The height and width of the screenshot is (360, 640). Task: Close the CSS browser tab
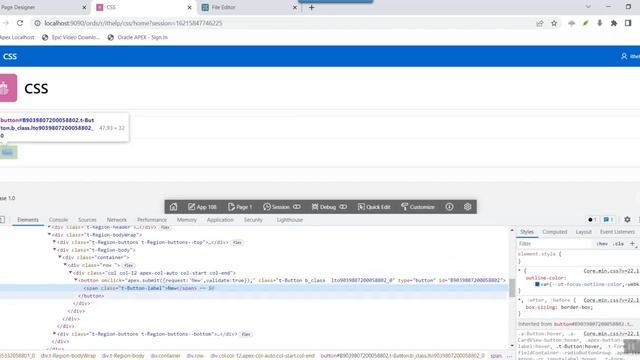click(189, 7)
